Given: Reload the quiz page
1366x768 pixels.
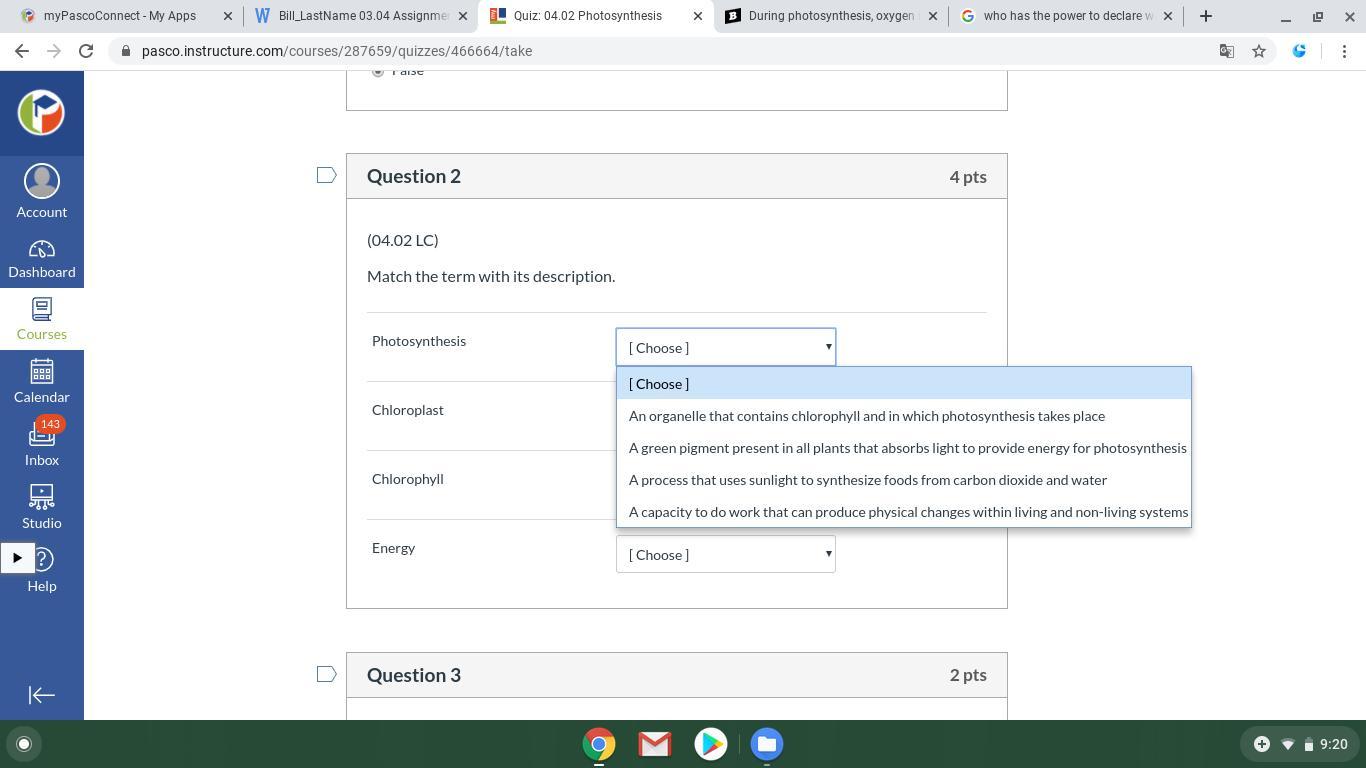Looking at the screenshot, I should point(86,51).
